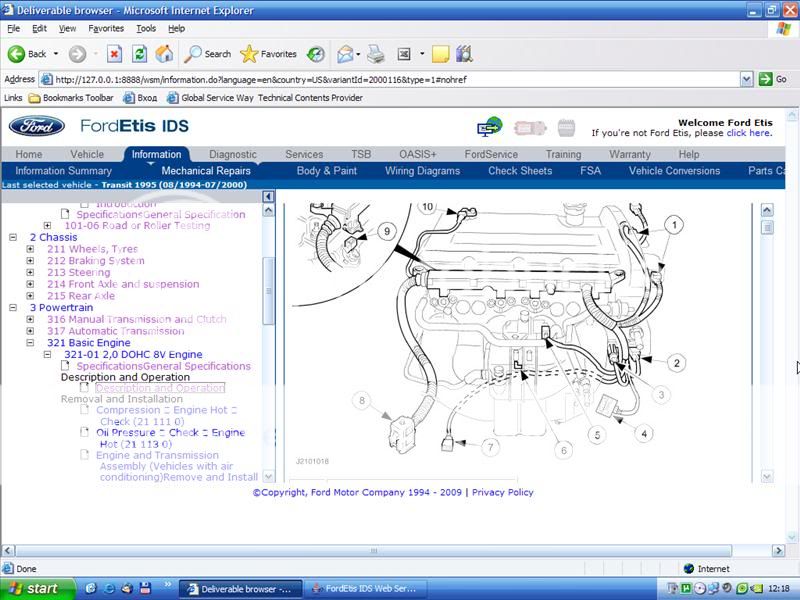Open Bookmarks Toolbar links folder
Image resolution: width=800 pixels, height=600 pixels.
coord(71,97)
